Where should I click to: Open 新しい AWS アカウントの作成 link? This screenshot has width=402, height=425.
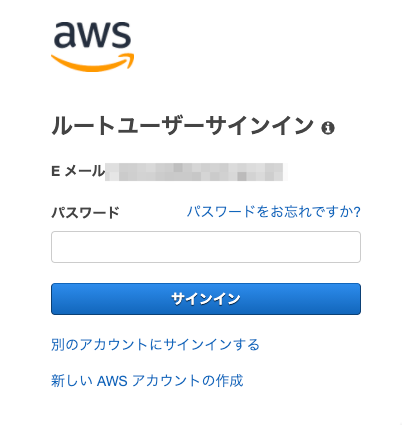tap(147, 380)
